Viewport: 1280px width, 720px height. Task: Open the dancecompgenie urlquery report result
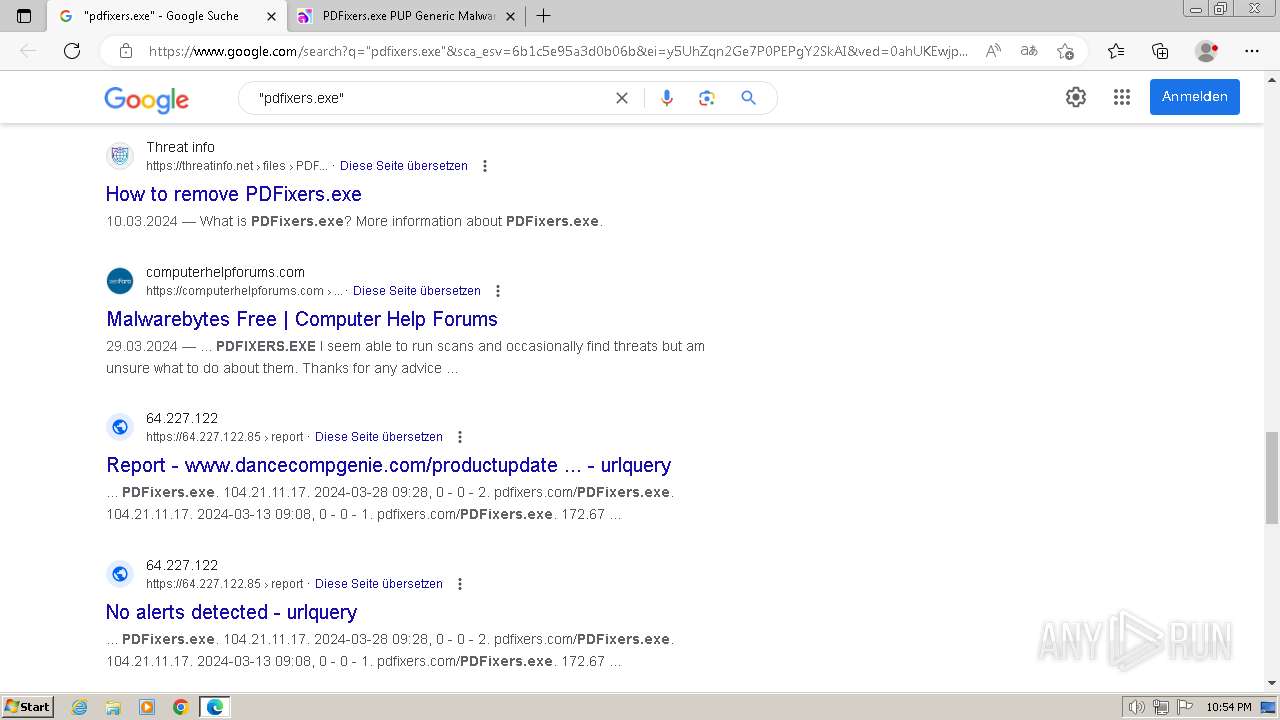[x=389, y=465]
